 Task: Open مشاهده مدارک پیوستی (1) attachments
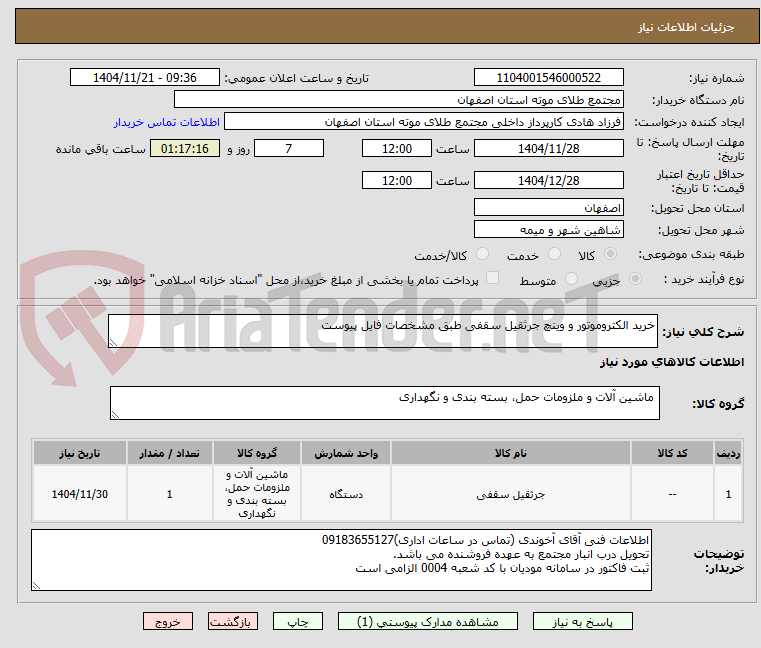tap(428, 621)
